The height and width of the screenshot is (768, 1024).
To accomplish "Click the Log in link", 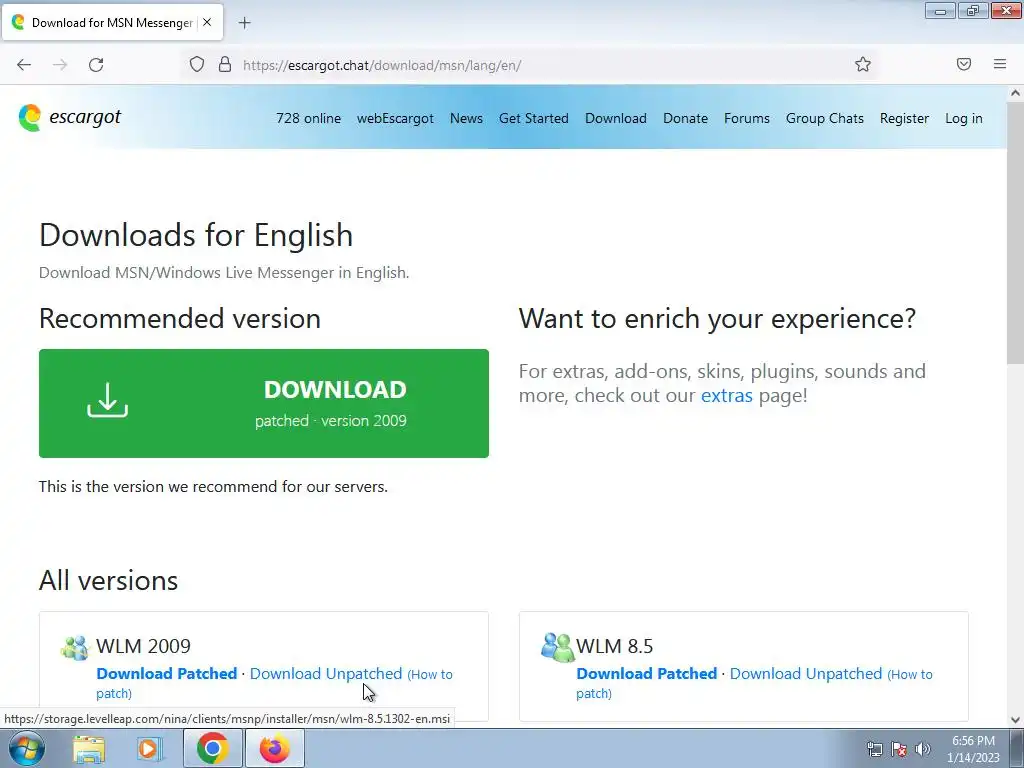I will 963,118.
